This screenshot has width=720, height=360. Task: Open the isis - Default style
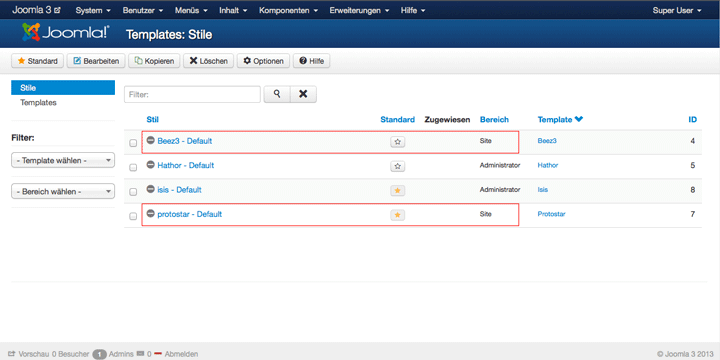point(179,190)
